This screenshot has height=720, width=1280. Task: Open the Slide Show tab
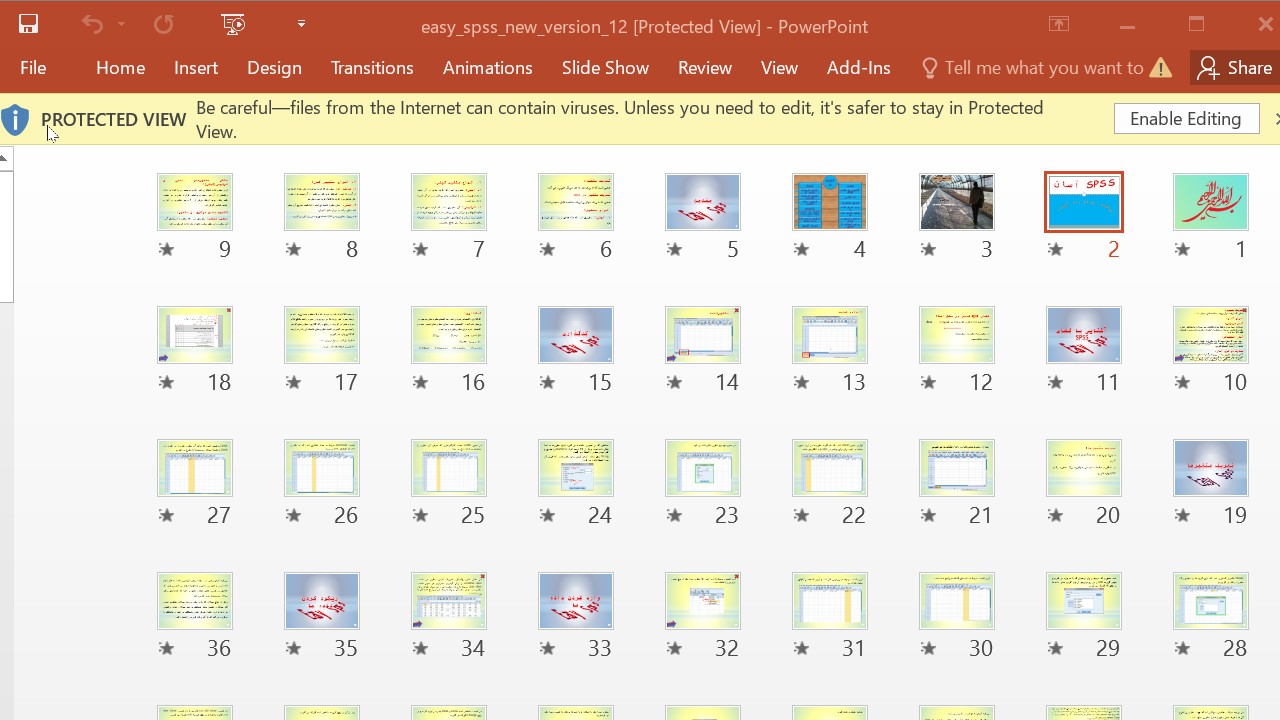point(605,68)
